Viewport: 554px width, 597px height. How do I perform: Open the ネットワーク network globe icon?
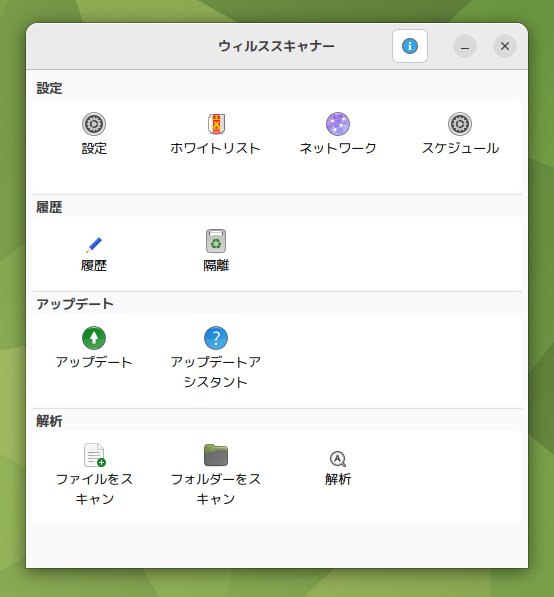[x=338, y=124]
